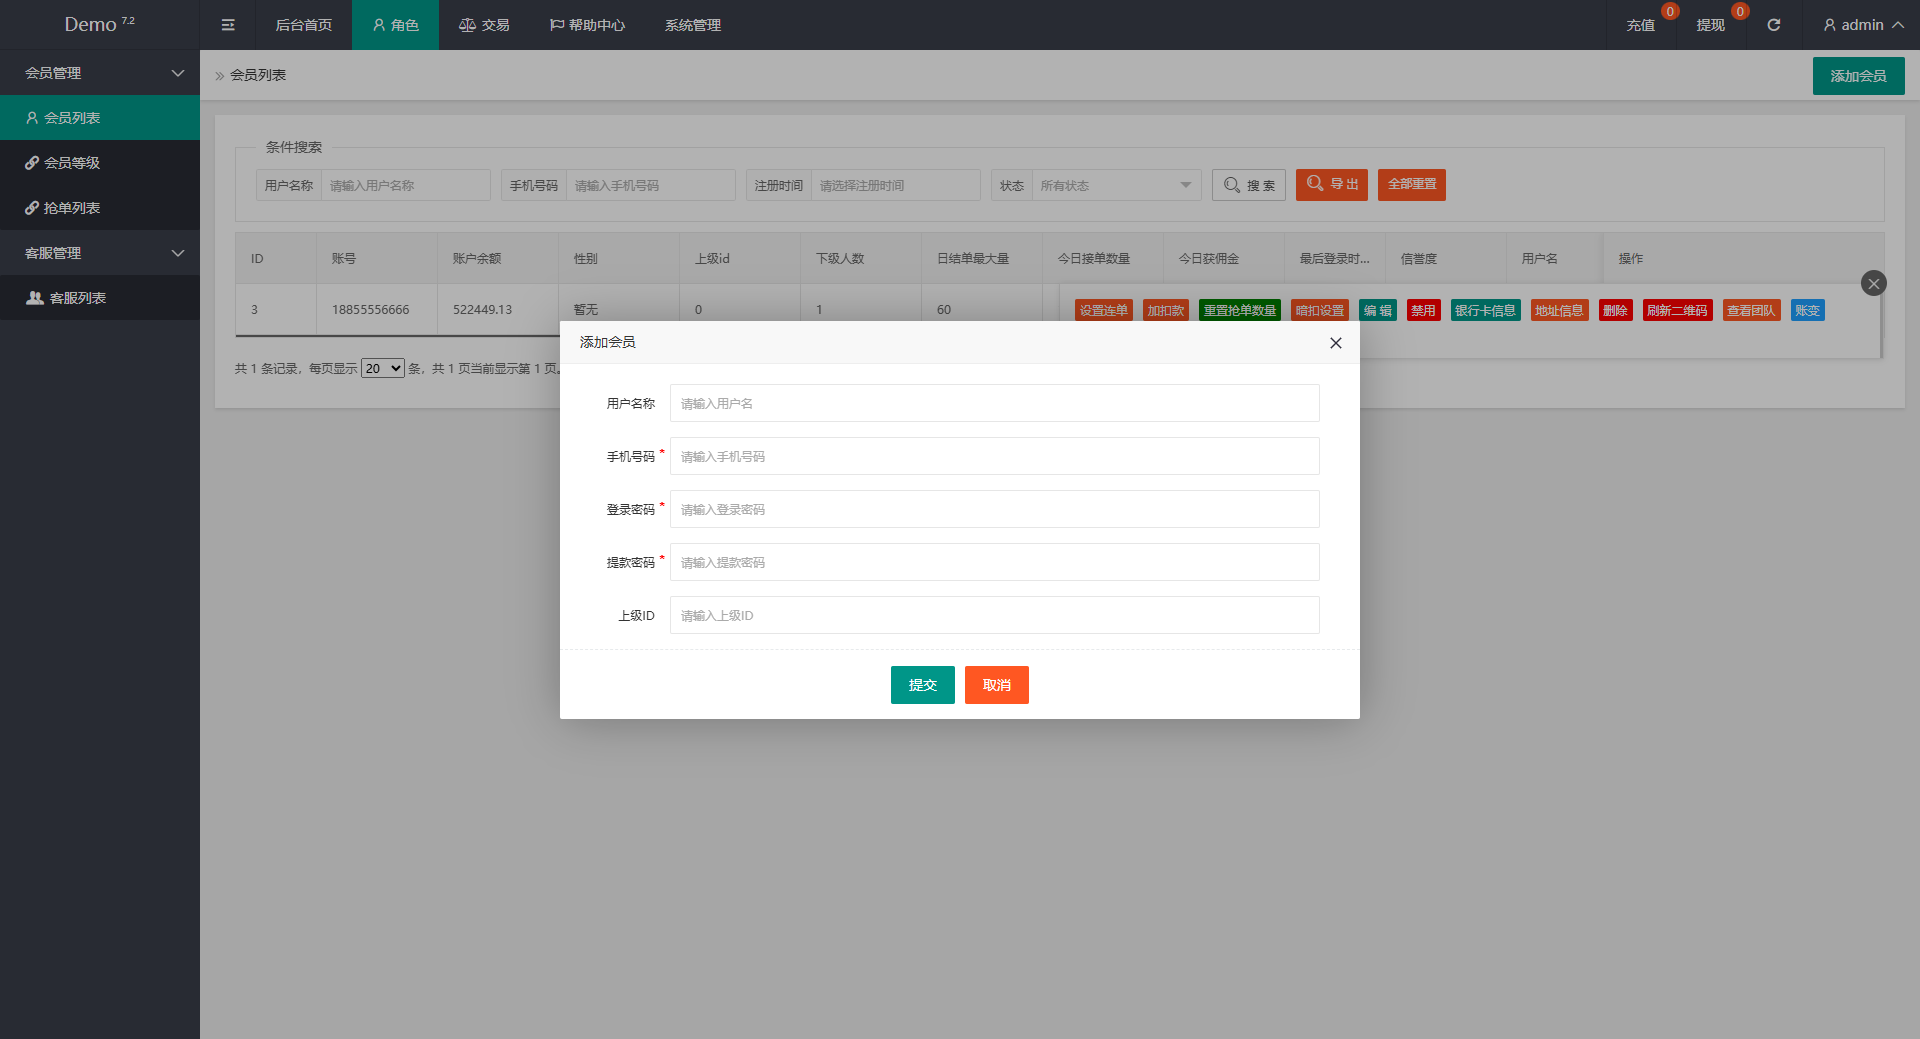The width and height of the screenshot is (1920, 1039).
Task: Click the dark circular close icon
Action: tap(1873, 283)
